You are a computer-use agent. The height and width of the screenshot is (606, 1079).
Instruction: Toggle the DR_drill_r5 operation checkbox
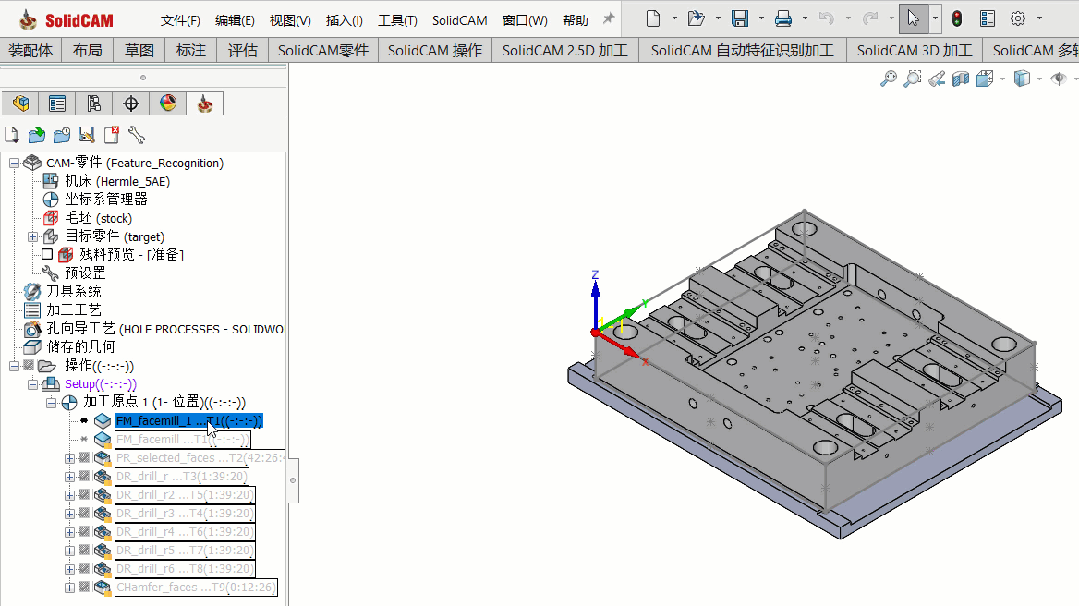pyautogui.click(x=84, y=550)
